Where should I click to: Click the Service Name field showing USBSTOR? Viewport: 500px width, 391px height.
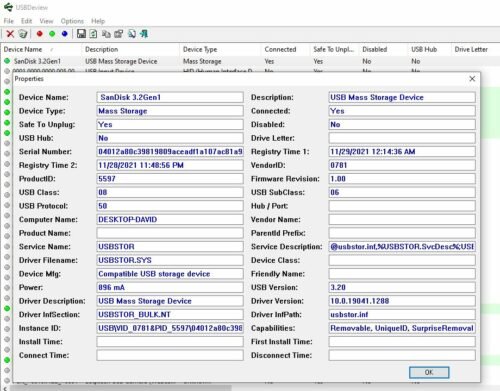tap(170, 247)
